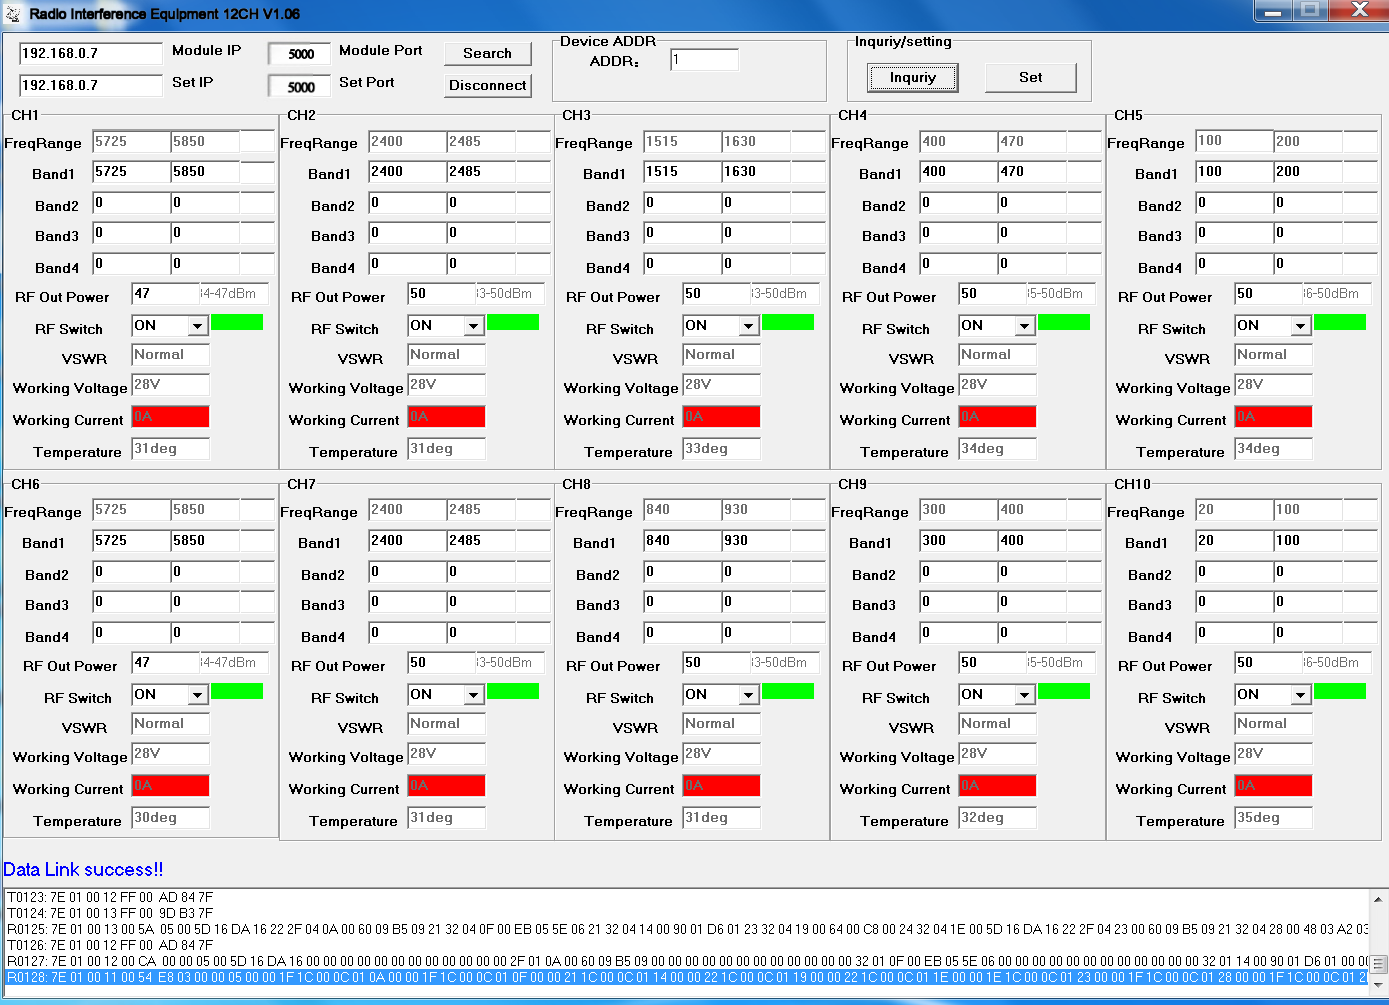Click the Inquriy button
Viewport: 1389px width, 1005px height.
913,78
